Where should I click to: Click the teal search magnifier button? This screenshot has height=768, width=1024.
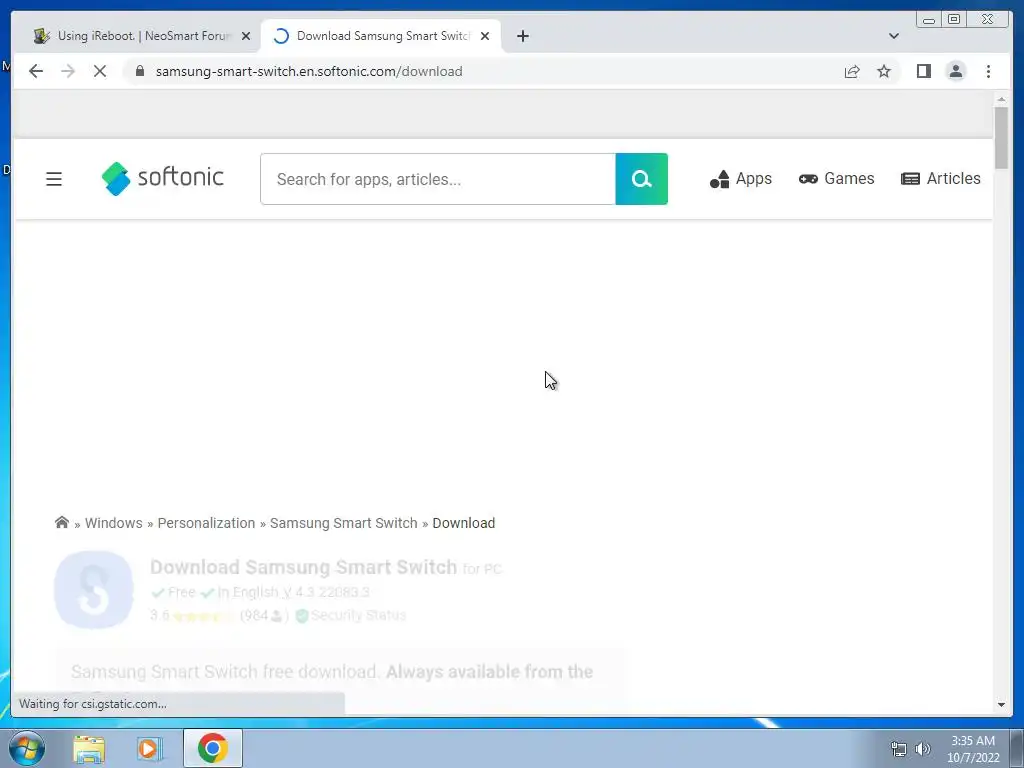pos(641,179)
